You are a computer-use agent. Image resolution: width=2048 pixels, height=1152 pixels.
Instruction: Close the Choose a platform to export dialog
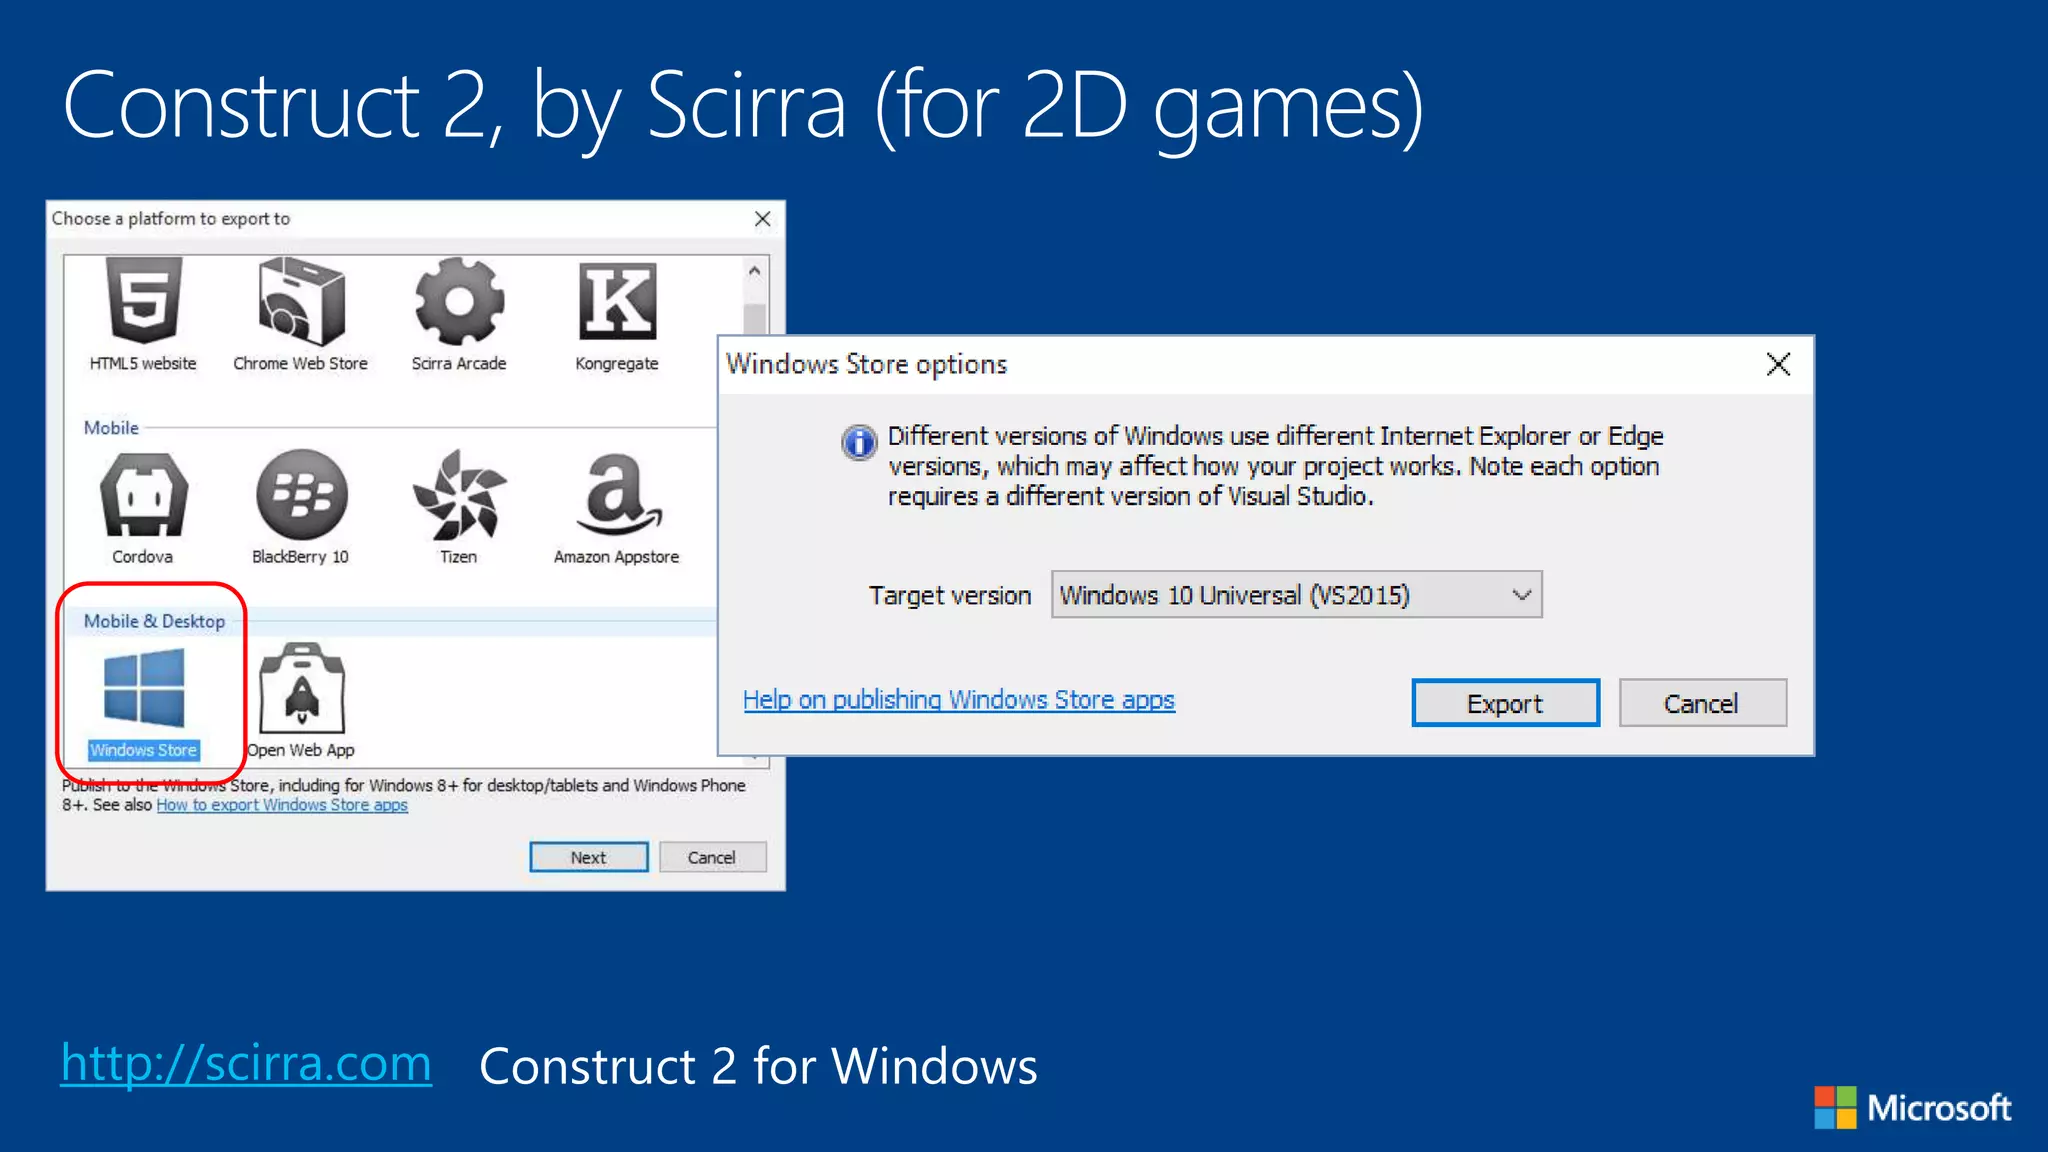[762, 219]
